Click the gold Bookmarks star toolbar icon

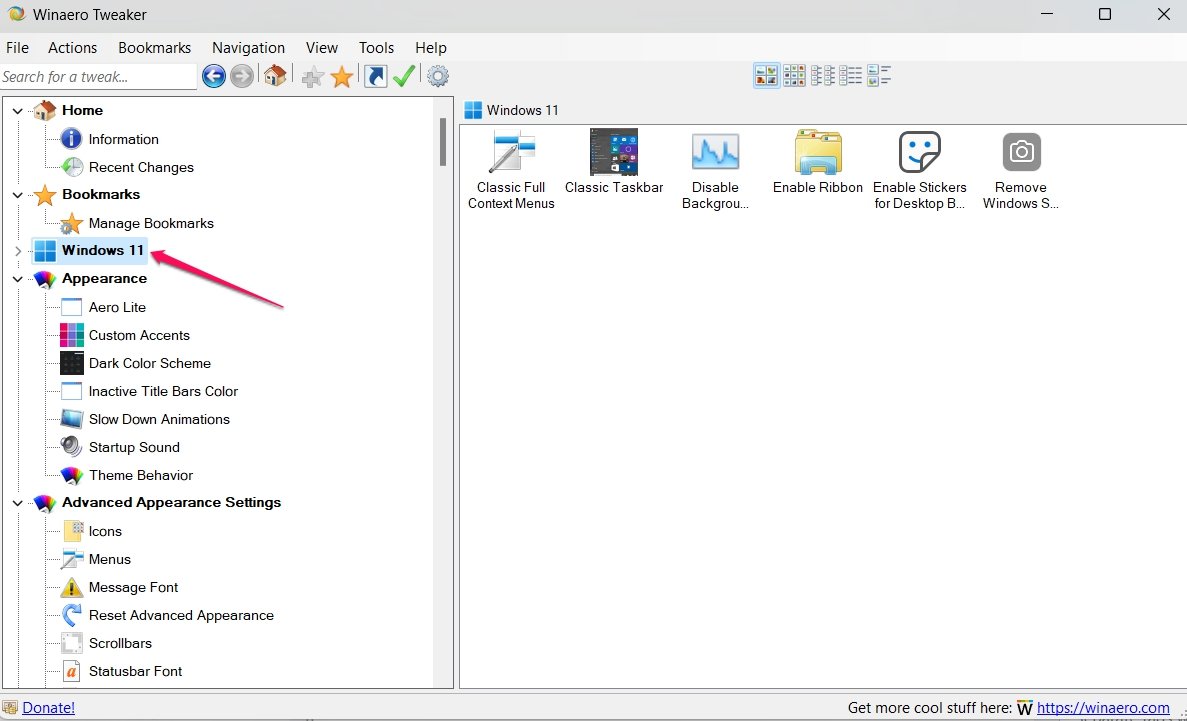[341, 76]
